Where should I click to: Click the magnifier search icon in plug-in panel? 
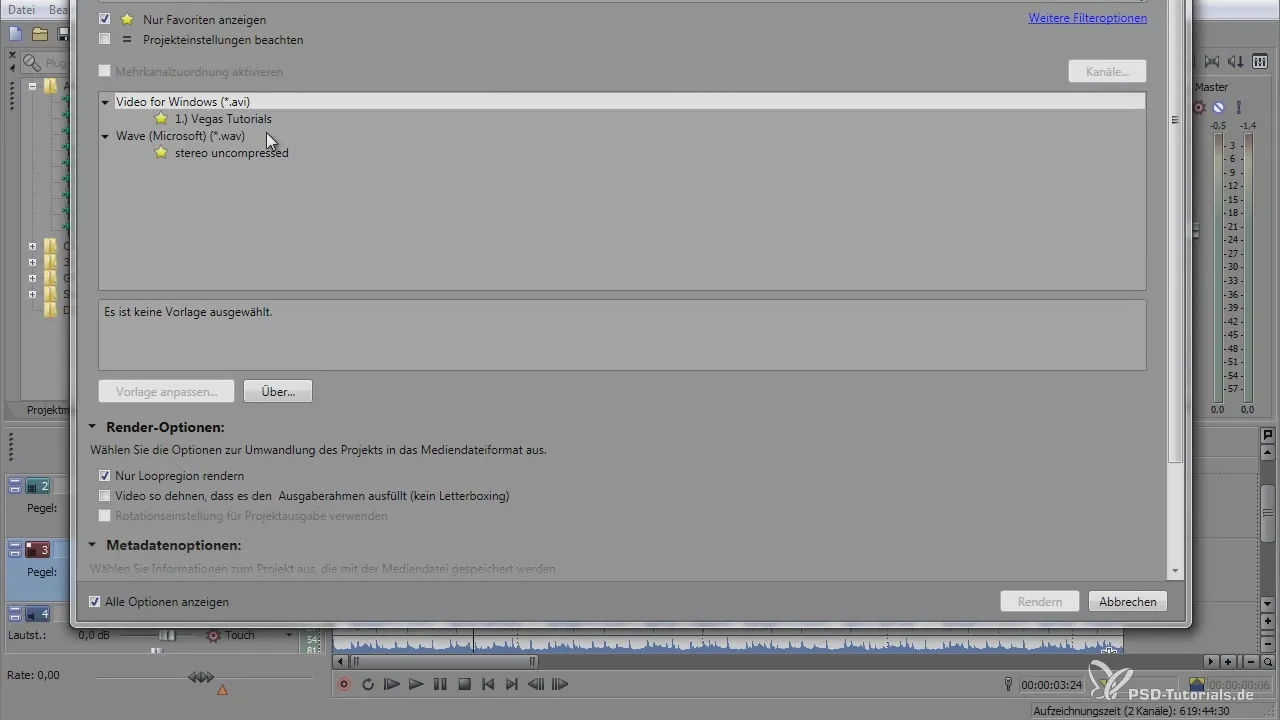[x=32, y=63]
